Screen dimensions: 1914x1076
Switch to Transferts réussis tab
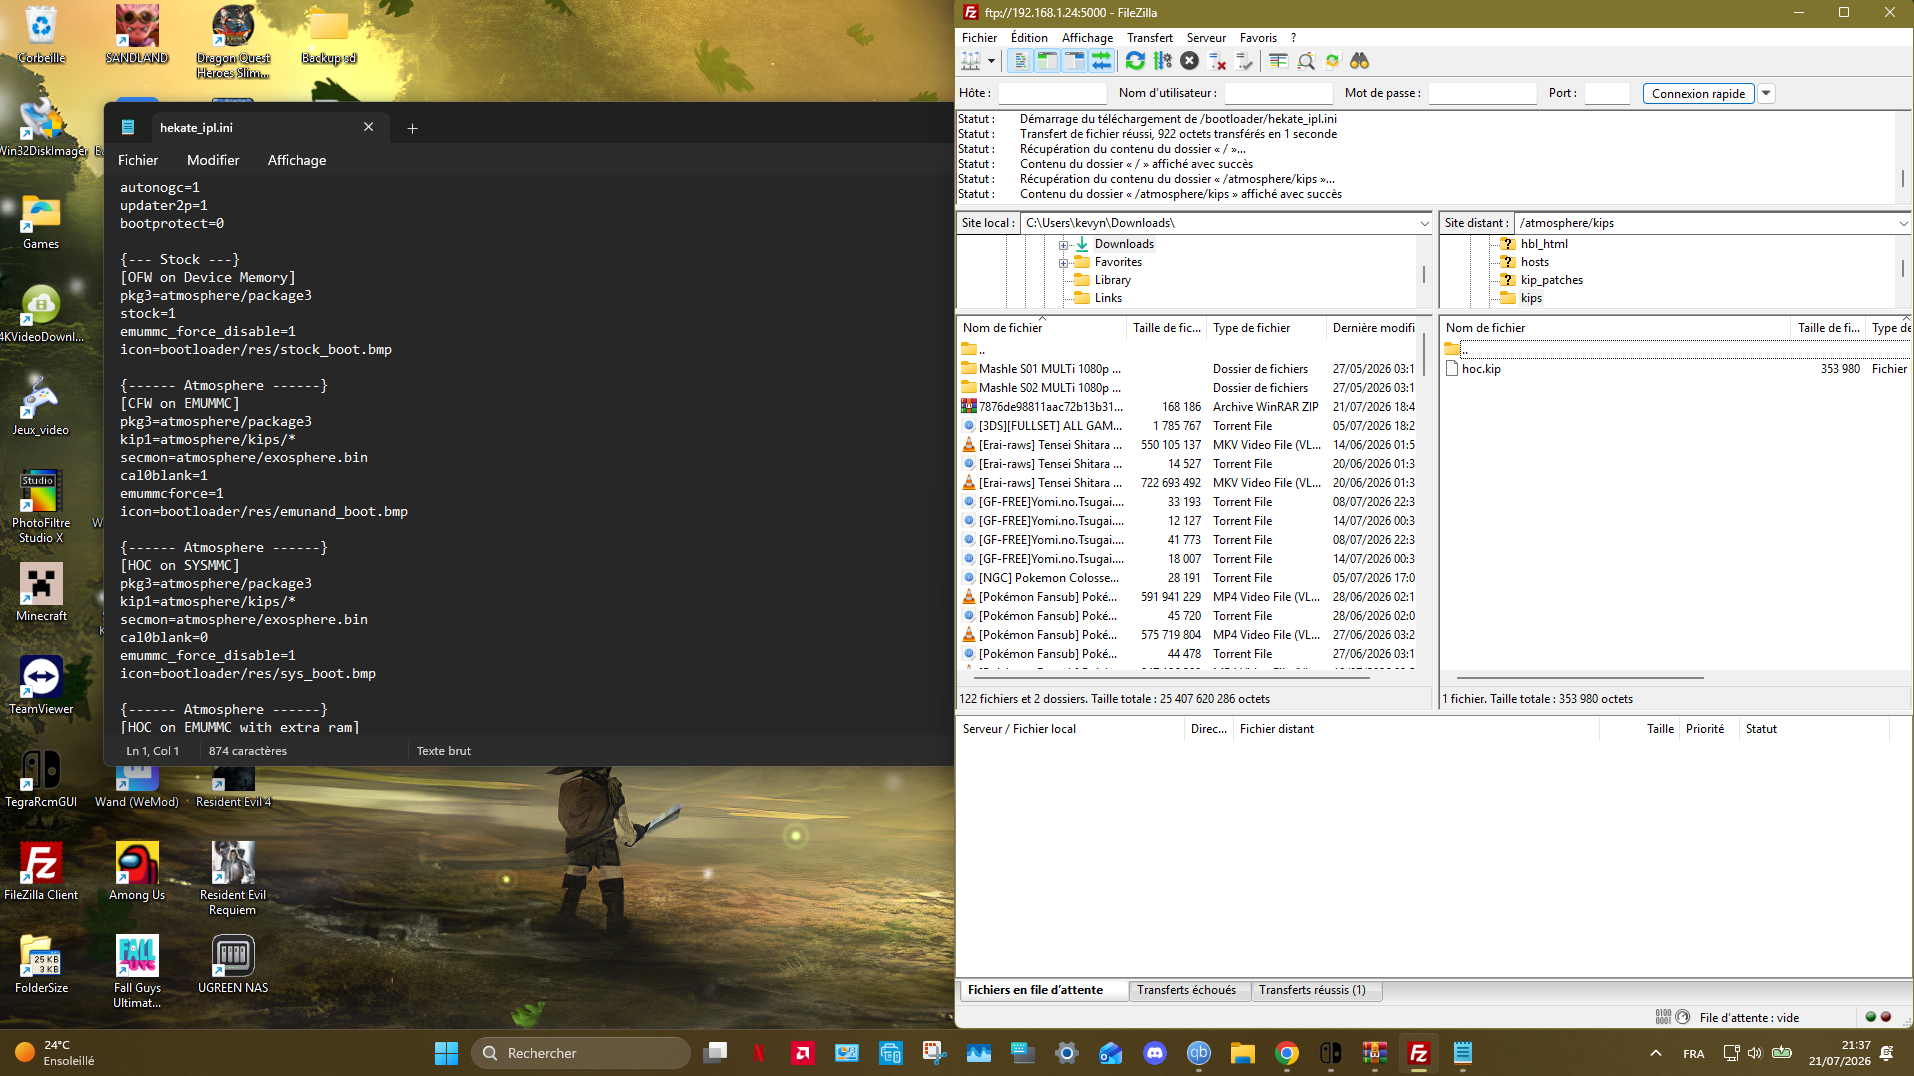coord(1312,990)
